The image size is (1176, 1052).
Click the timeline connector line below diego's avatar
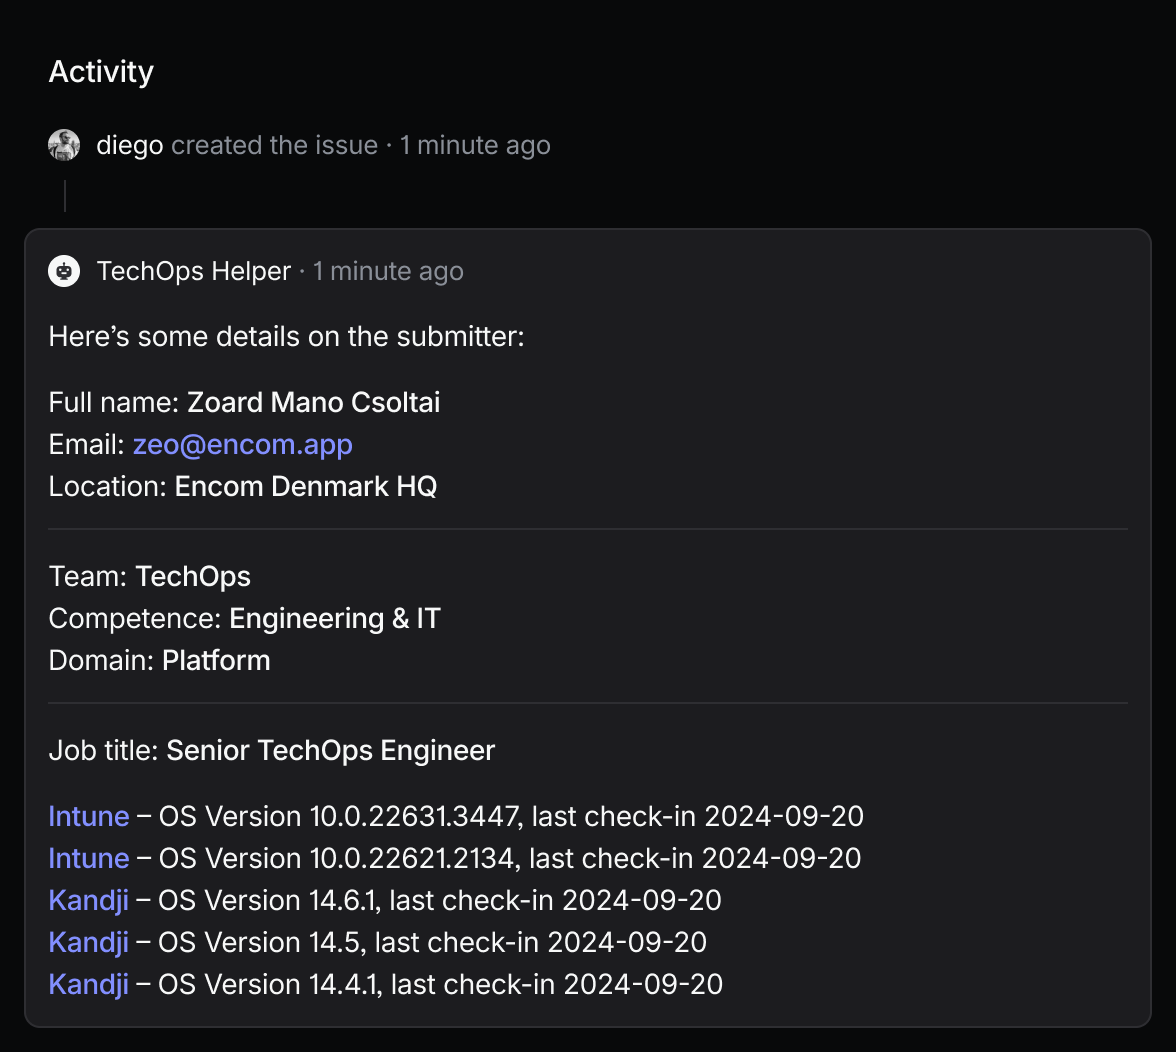(x=66, y=196)
